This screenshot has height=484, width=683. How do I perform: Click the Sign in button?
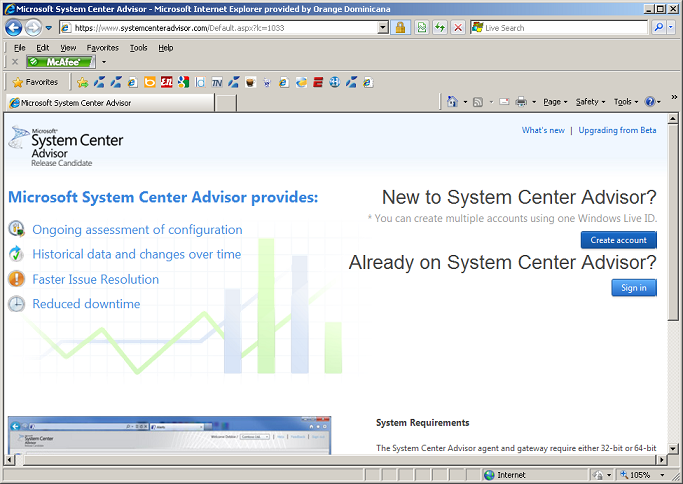[x=634, y=288]
